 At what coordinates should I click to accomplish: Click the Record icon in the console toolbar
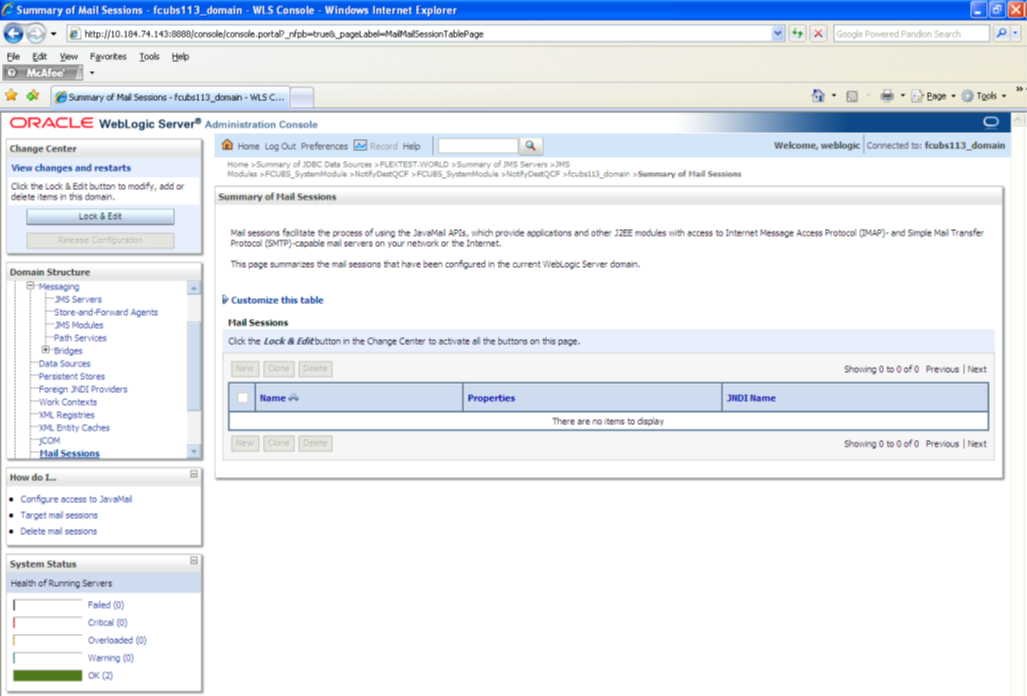360,145
